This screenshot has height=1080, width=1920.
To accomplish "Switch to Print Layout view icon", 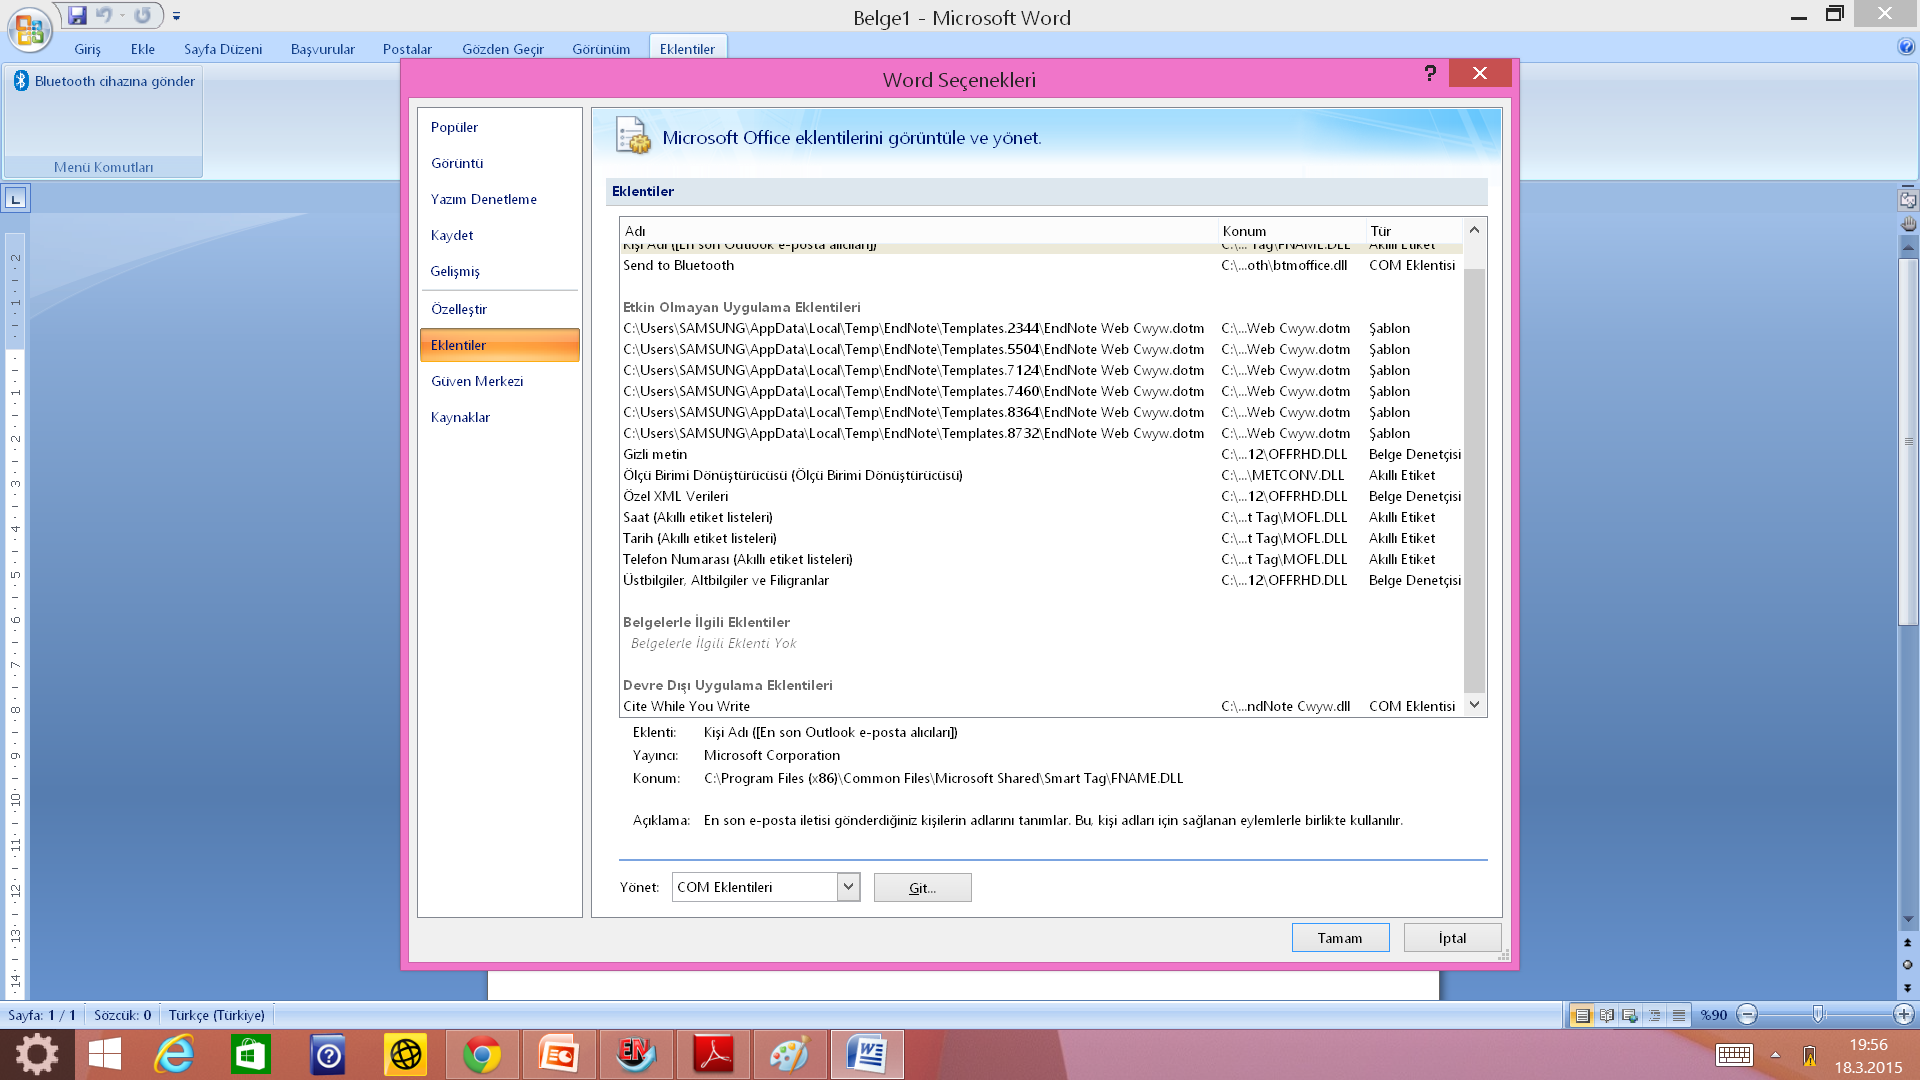I will click(1582, 1015).
